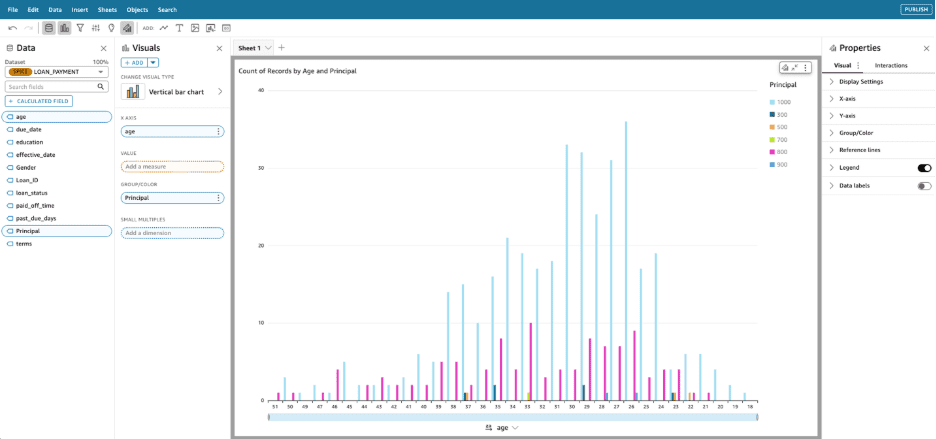Click the undo arrow in the toolbar
936x439 pixels.
pyautogui.click(x=12, y=28)
